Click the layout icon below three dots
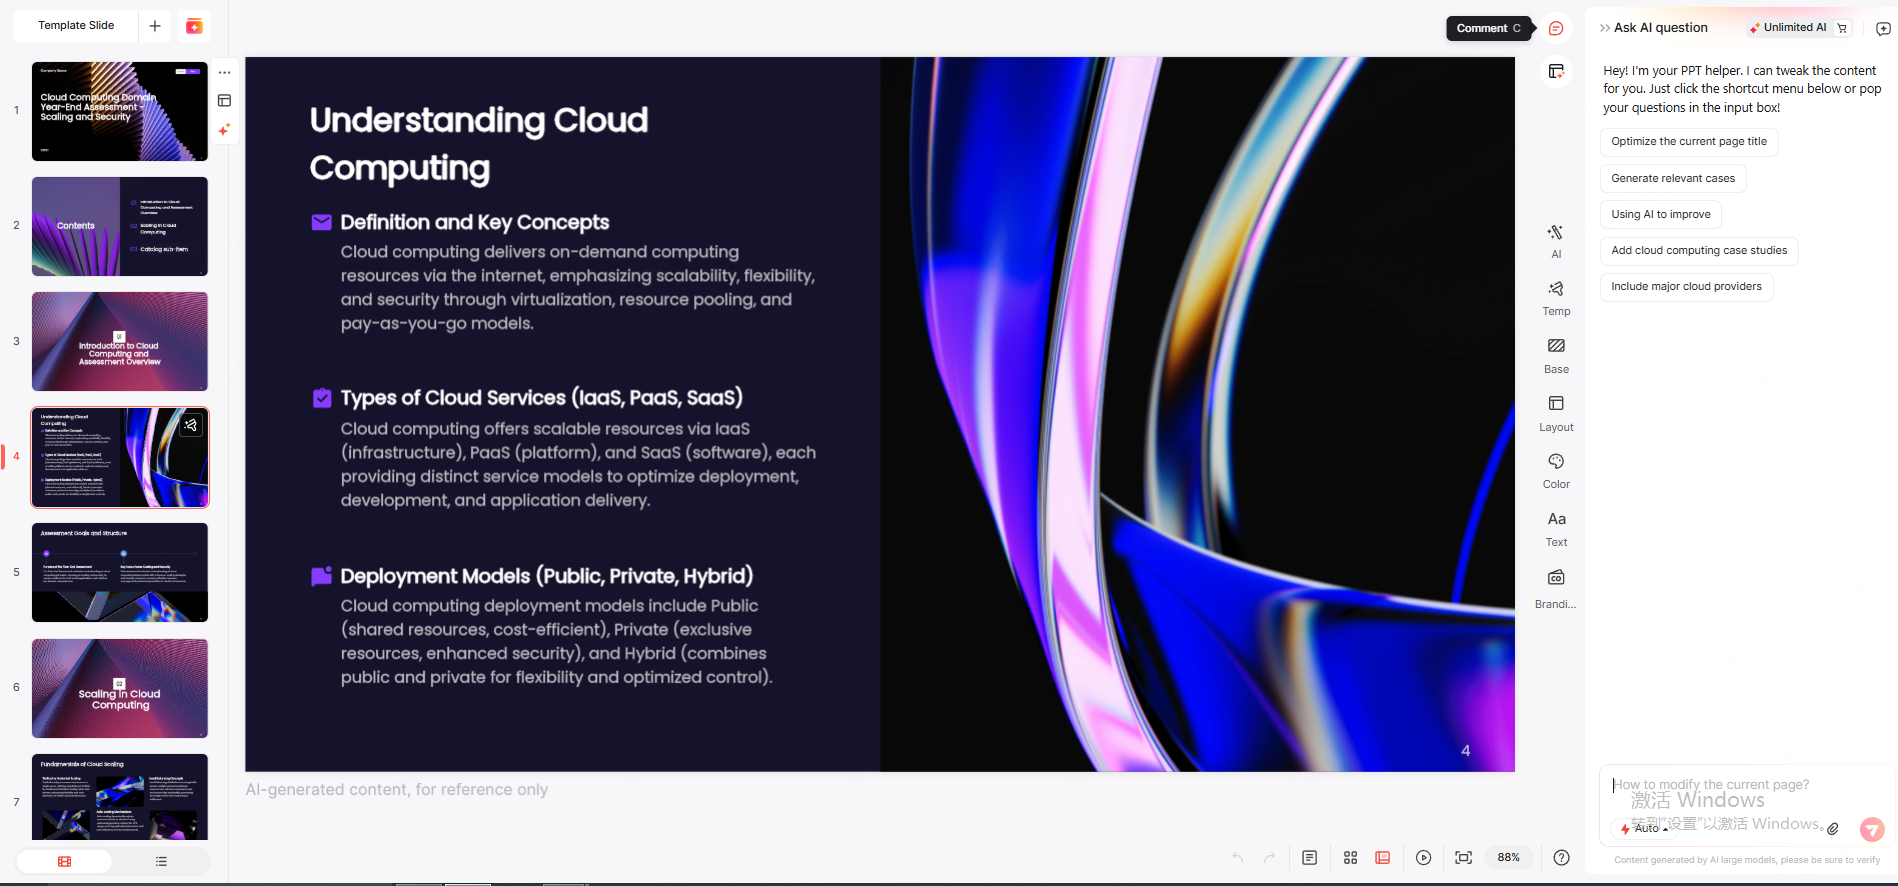This screenshot has width=1898, height=886. [225, 101]
